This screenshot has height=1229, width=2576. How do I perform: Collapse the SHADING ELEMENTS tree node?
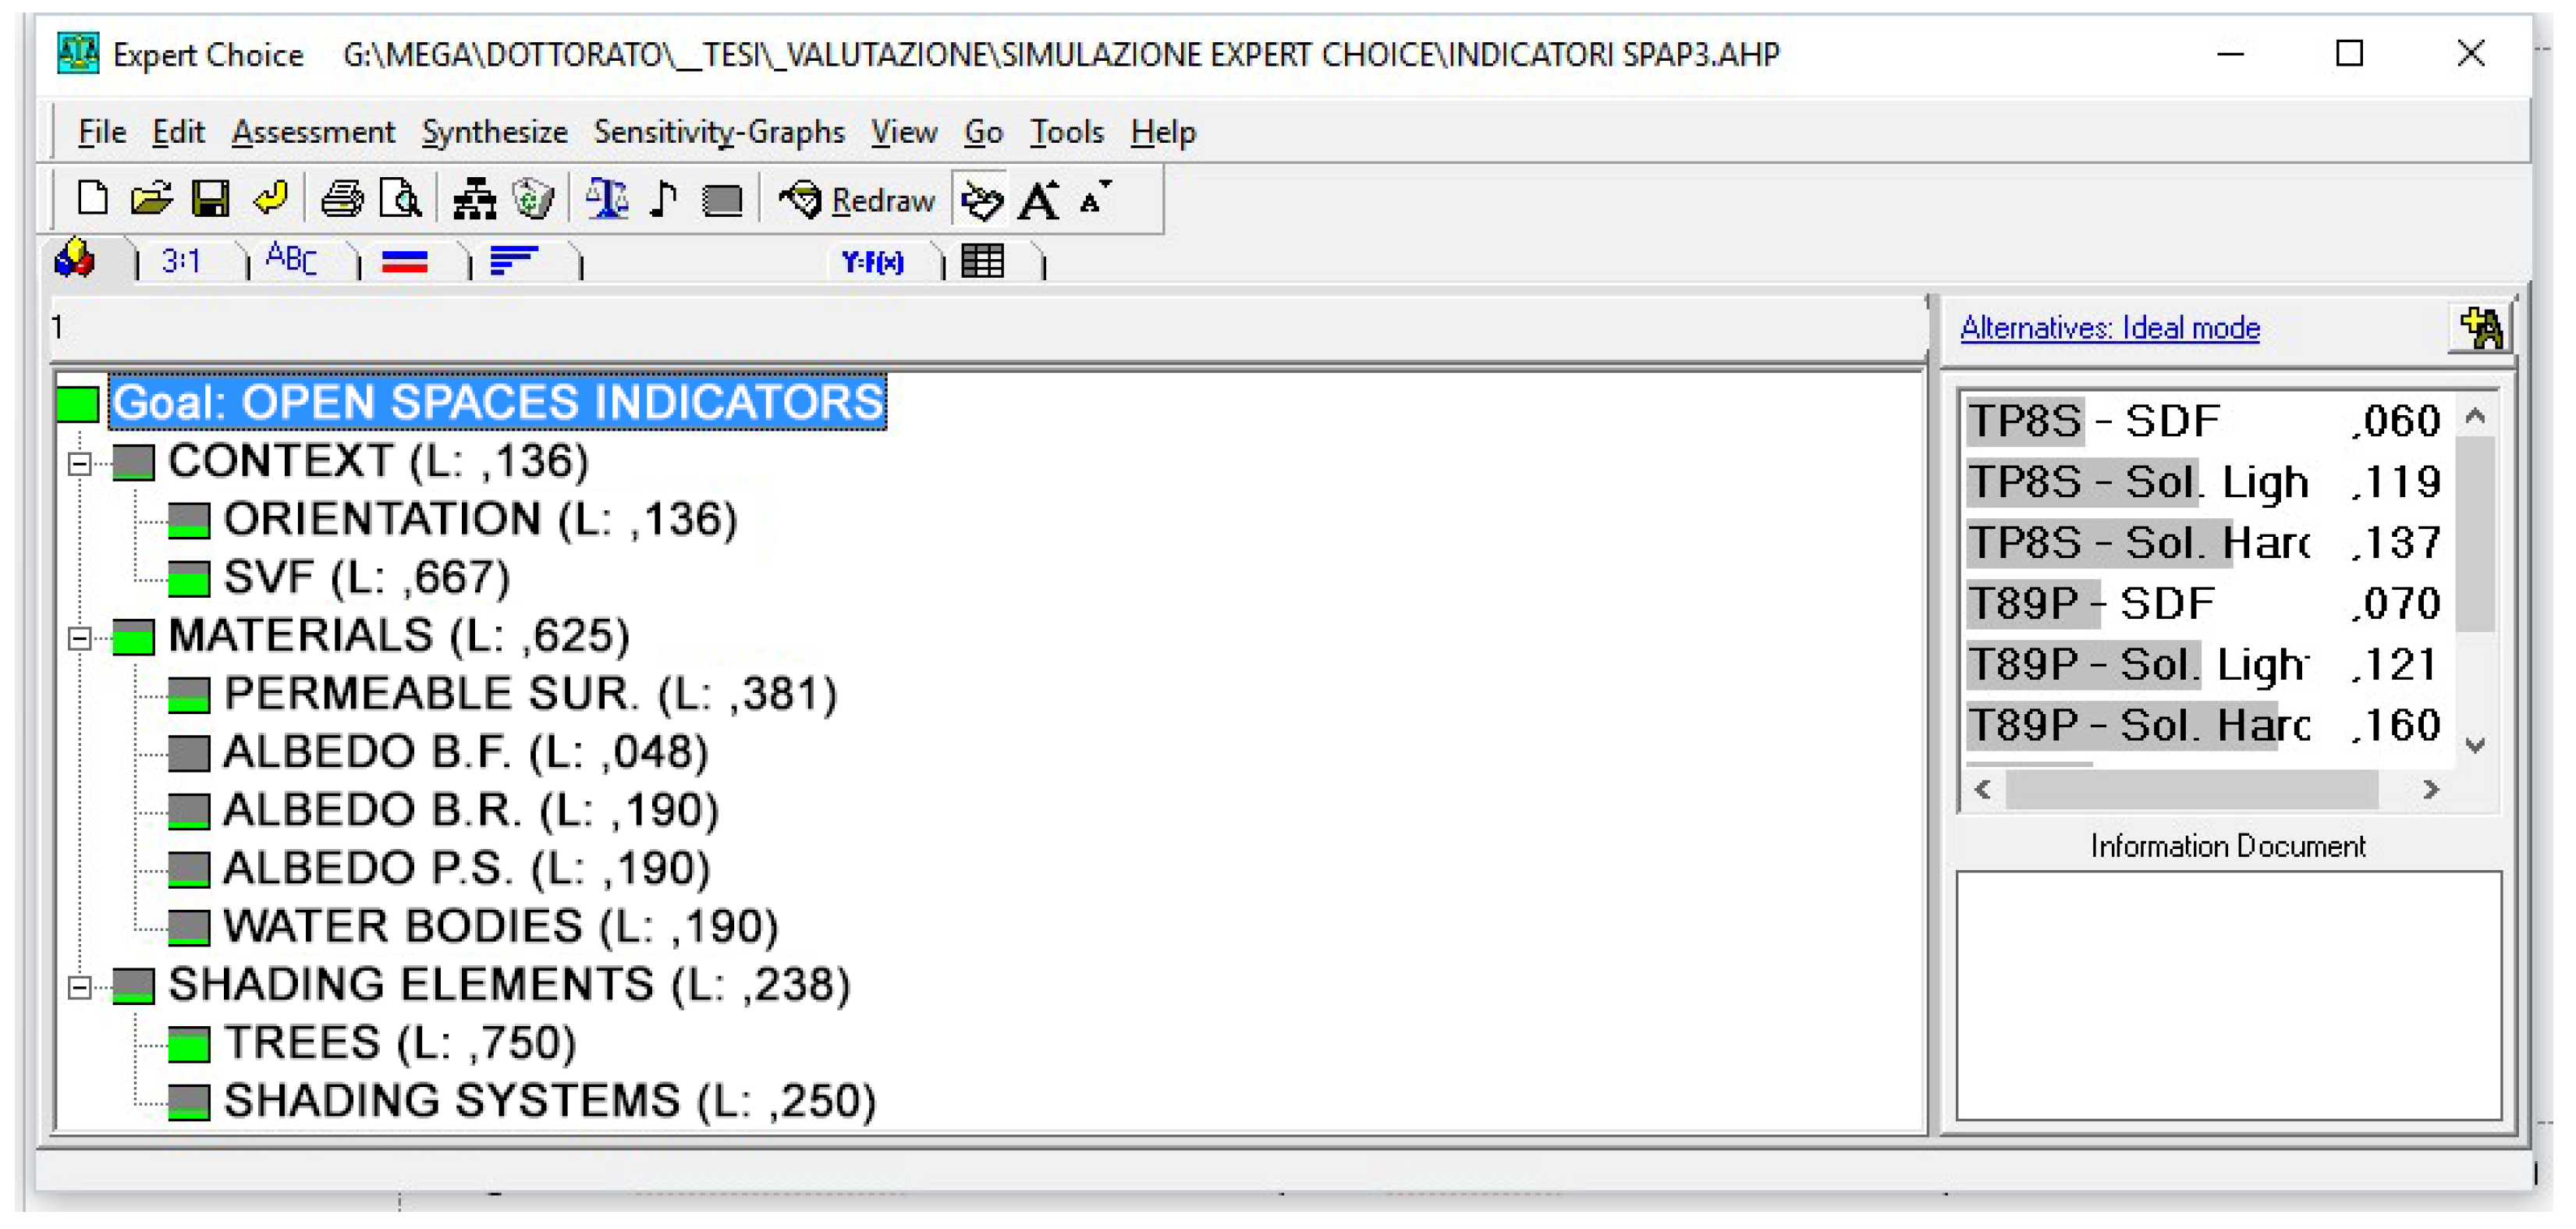pyautogui.click(x=80, y=987)
